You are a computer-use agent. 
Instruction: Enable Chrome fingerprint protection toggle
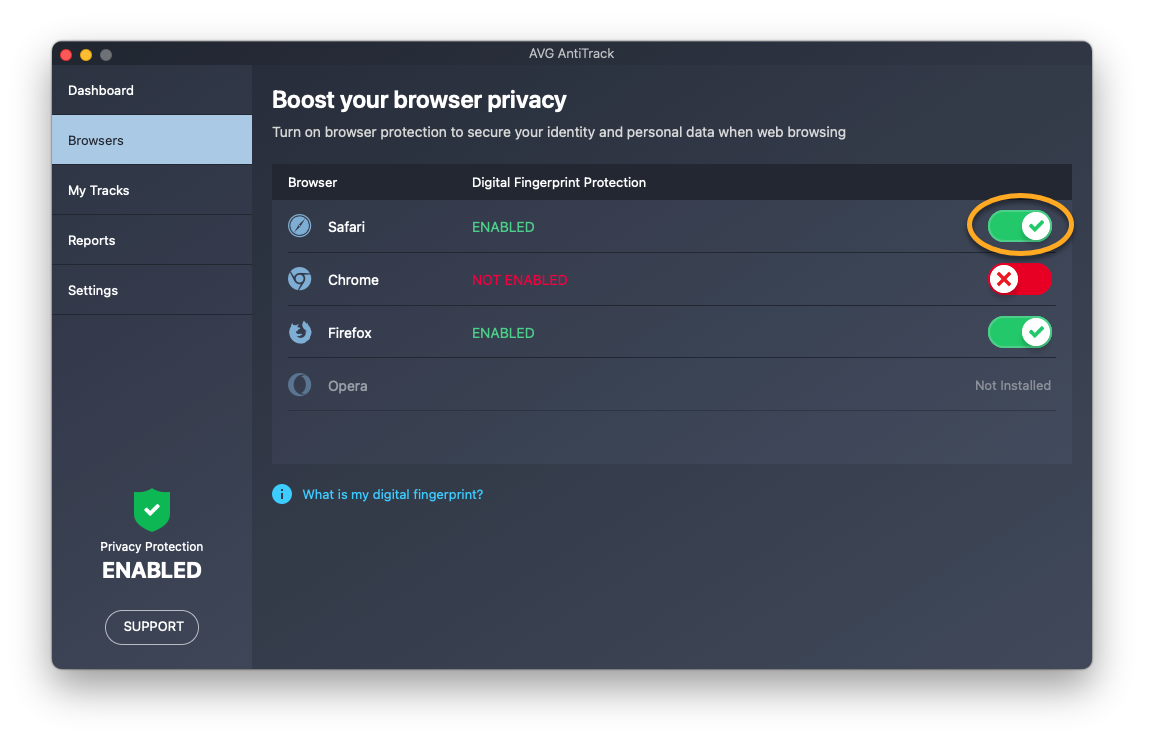(1019, 280)
